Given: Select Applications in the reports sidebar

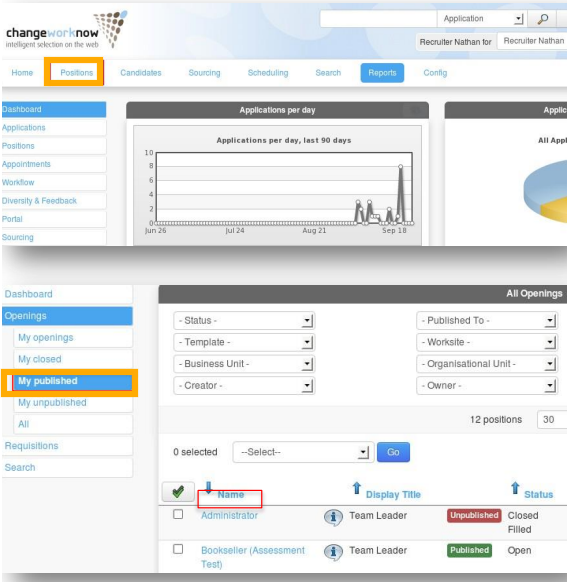Looking at the screenshot, I should (54, 128).
